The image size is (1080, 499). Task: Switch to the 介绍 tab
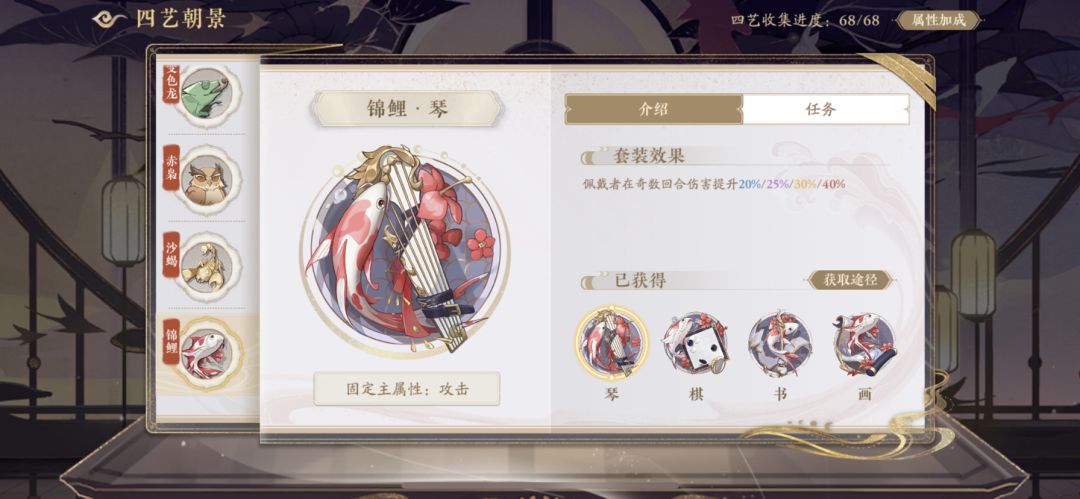tap(654, 110)
